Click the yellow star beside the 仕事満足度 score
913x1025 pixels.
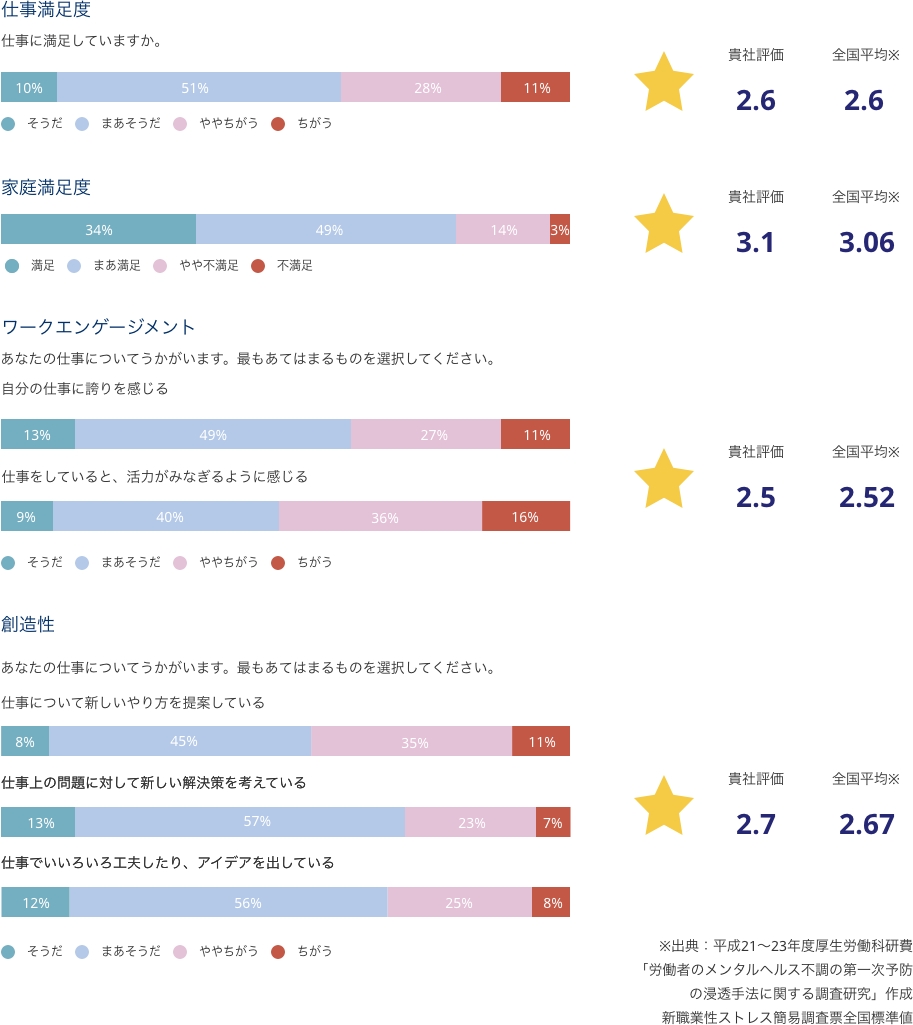coord(663,82)
